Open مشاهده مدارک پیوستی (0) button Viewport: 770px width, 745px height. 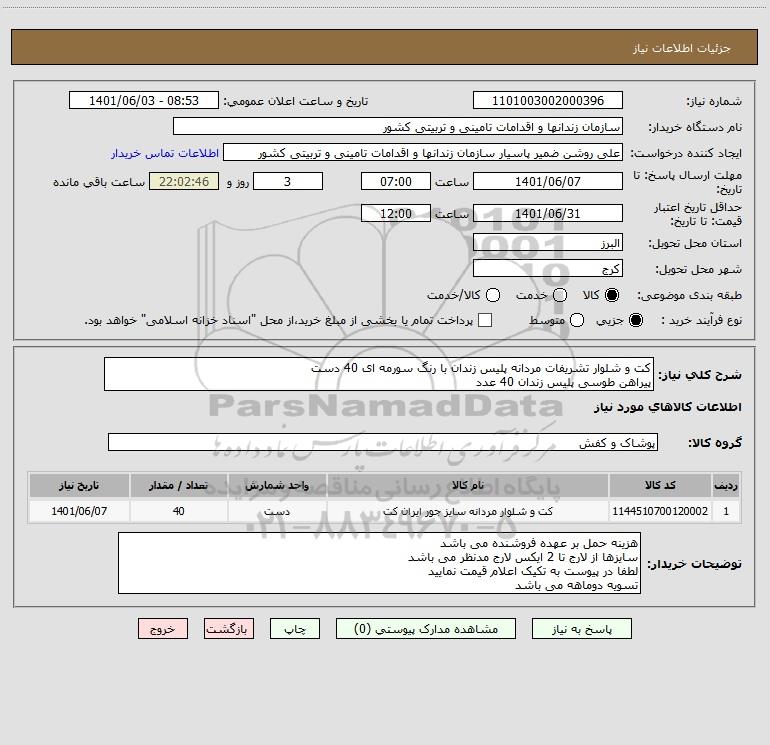426,629
